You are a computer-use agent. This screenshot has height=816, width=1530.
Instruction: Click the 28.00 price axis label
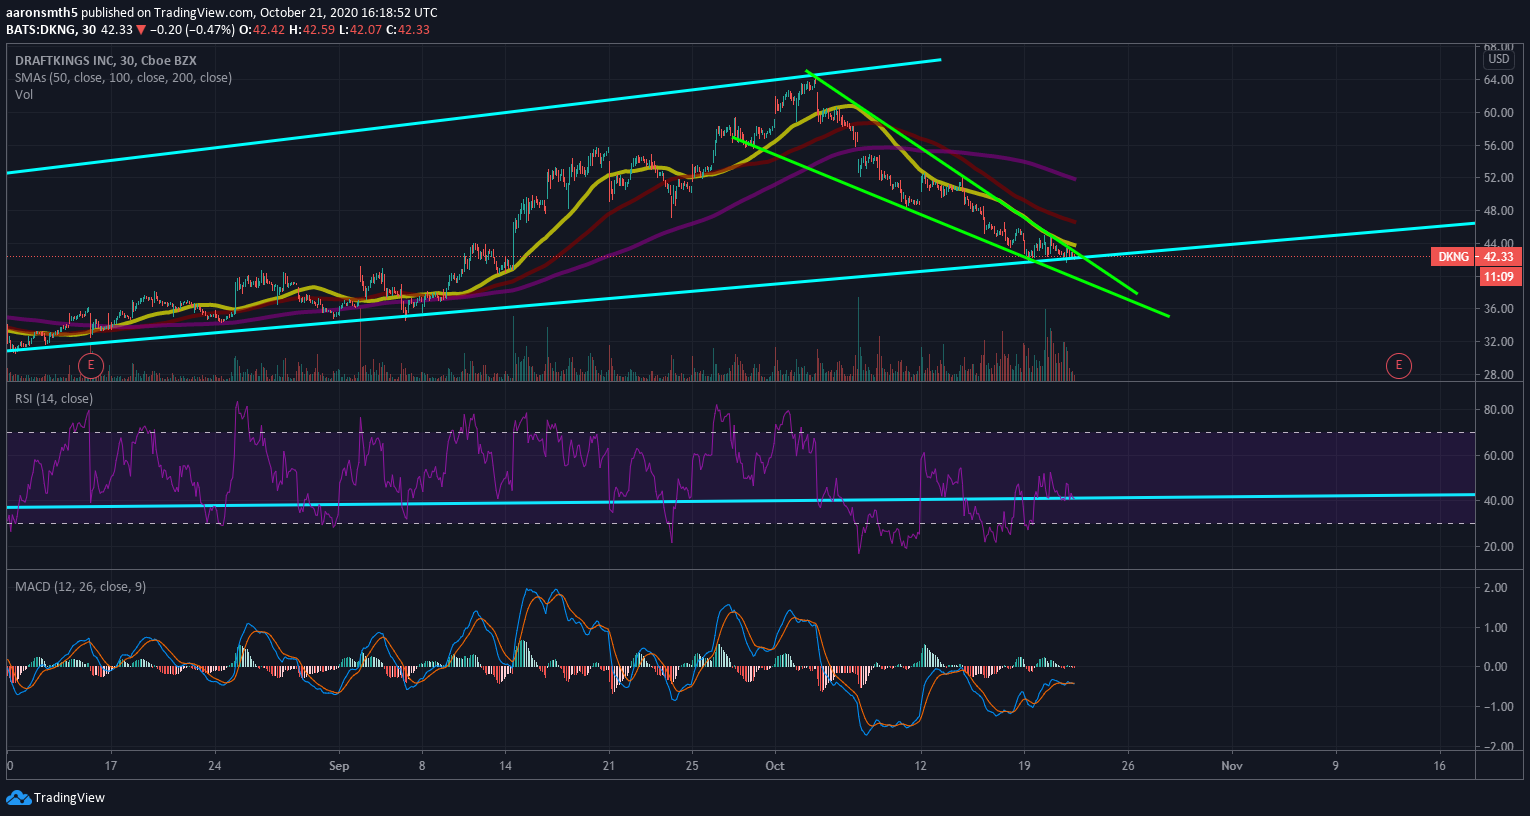pos(1498,375)
